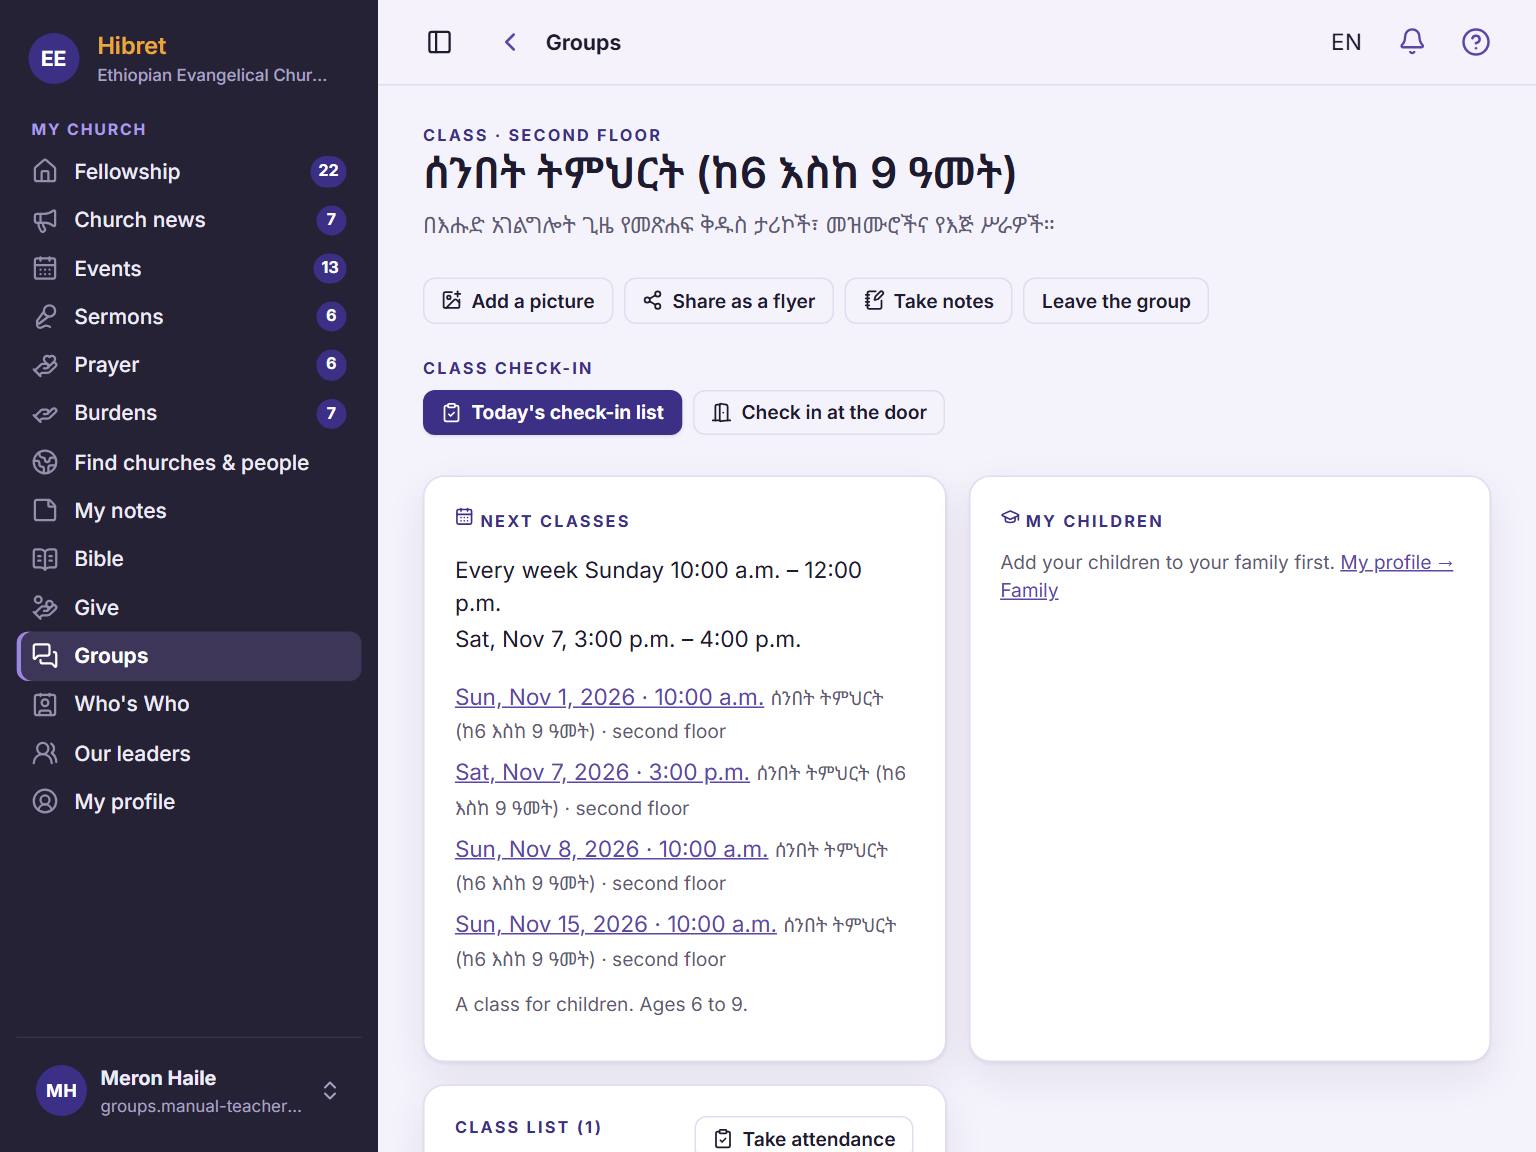Open Sat, Nov 7, 2026 class link
The image size is (1536, 1152).
pyautogui.click(x=602, y=772)
